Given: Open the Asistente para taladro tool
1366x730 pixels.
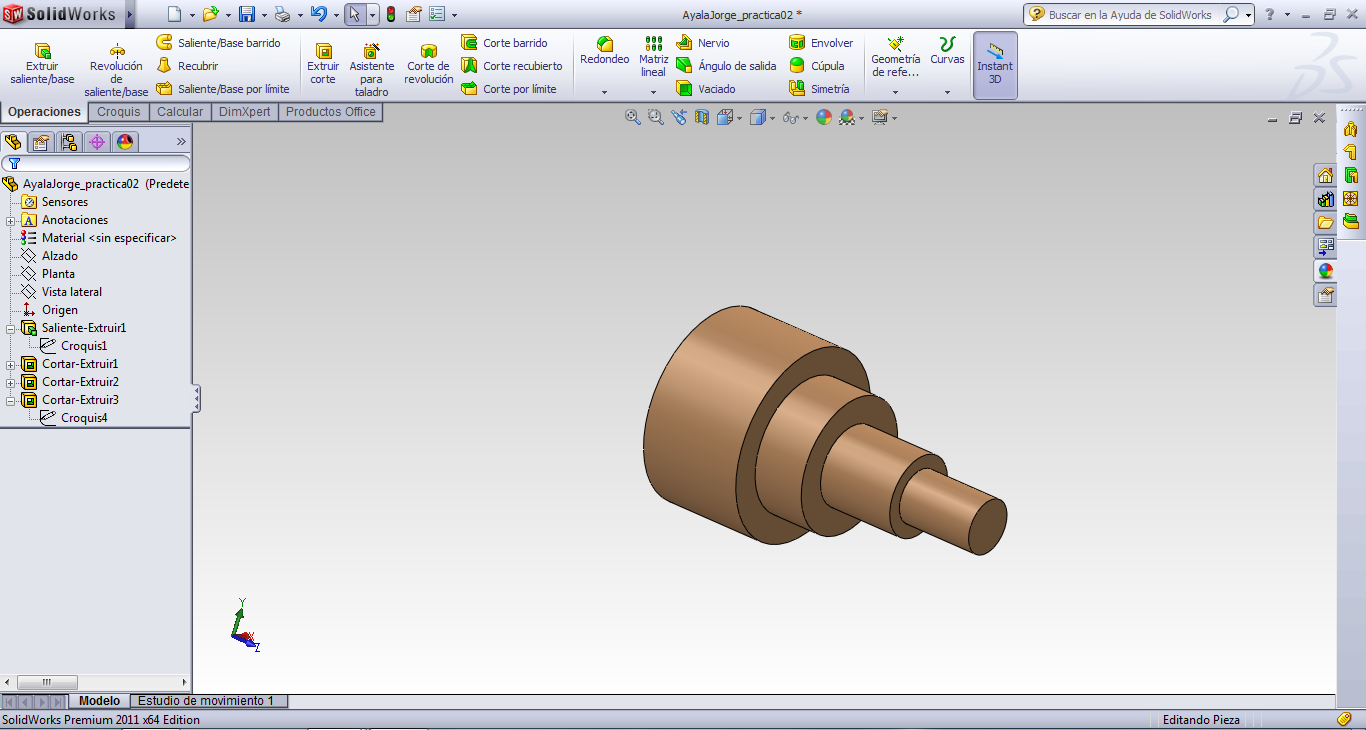Looking at the screenshot, I should [371, 65].
